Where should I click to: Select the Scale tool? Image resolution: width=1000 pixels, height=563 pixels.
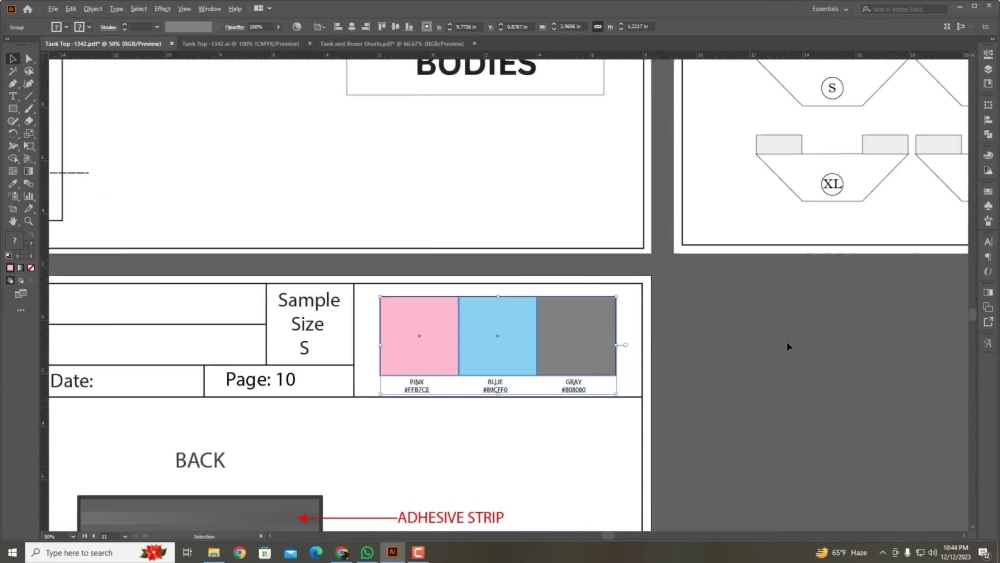[x=29, y=133]
